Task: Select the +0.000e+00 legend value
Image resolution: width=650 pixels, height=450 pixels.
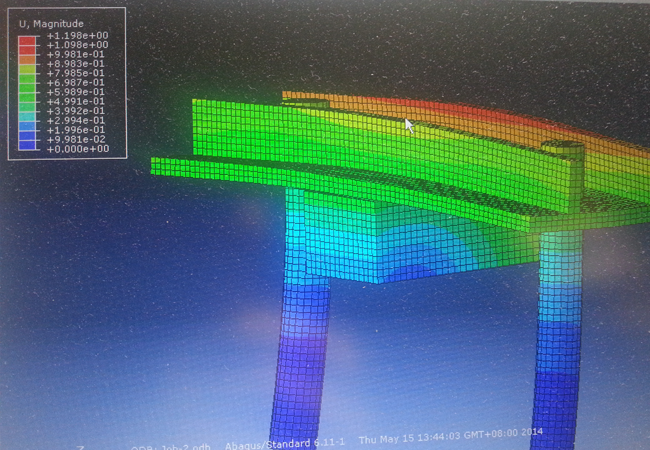Action: coord(78,149)
